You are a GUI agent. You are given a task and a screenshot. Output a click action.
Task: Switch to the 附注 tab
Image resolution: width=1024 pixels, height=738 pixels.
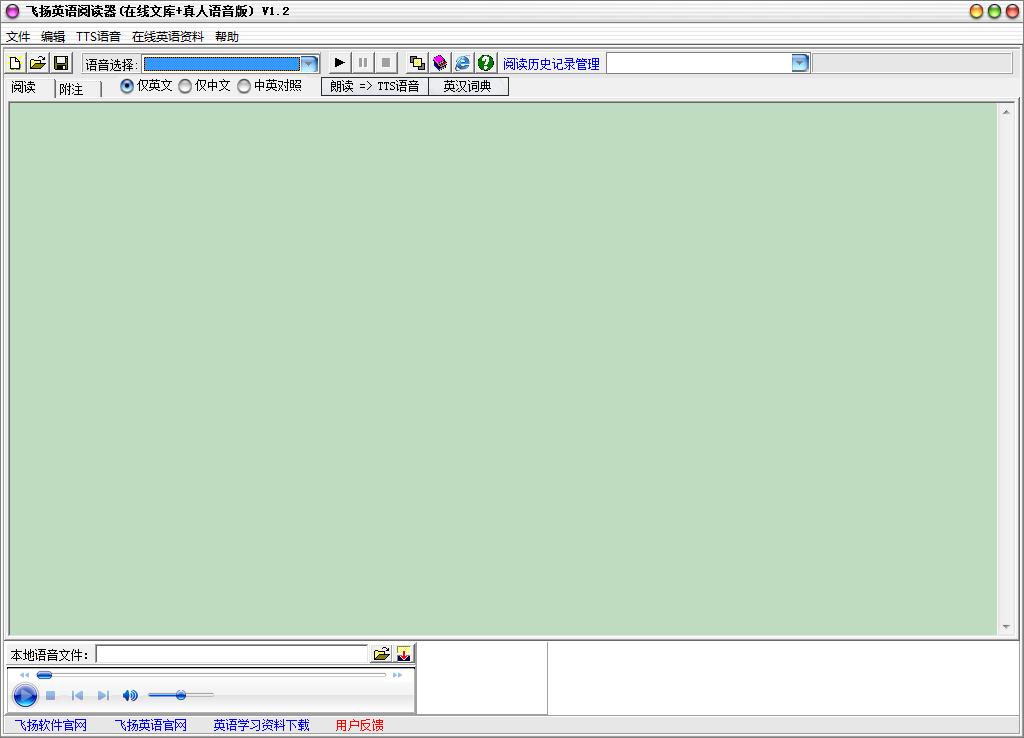pos(71,89)
